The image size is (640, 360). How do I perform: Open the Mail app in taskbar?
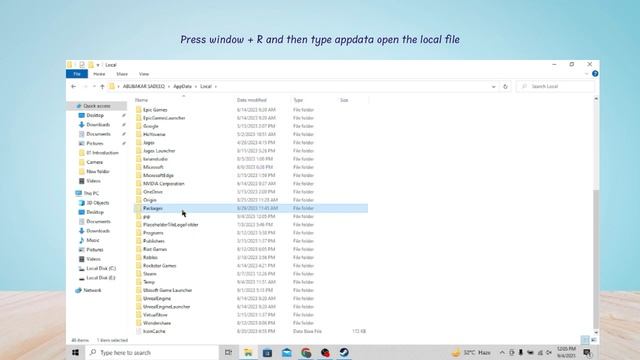pos(287,352)
